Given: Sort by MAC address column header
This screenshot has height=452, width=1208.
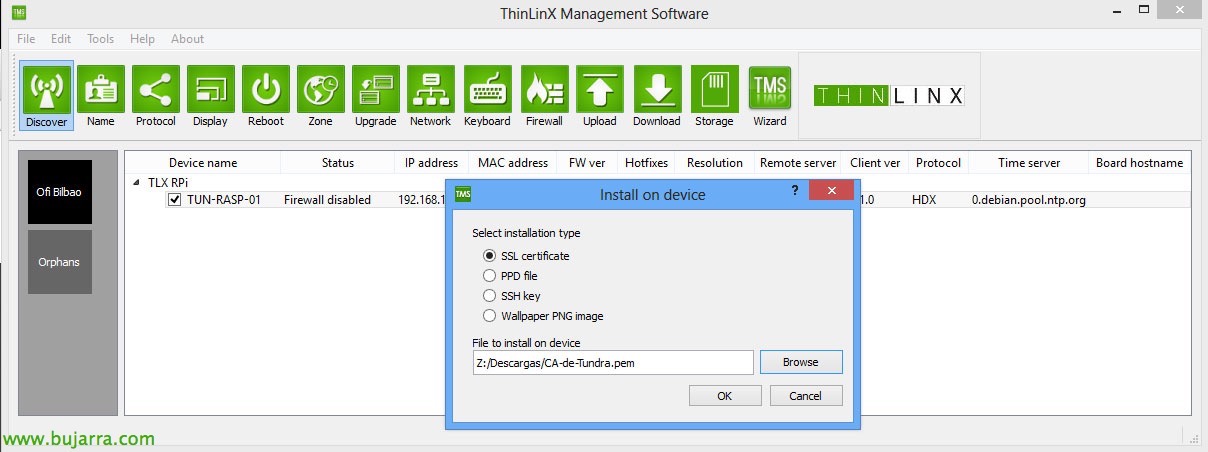Looking at the screenshot, I should click(x=513, y=163).
